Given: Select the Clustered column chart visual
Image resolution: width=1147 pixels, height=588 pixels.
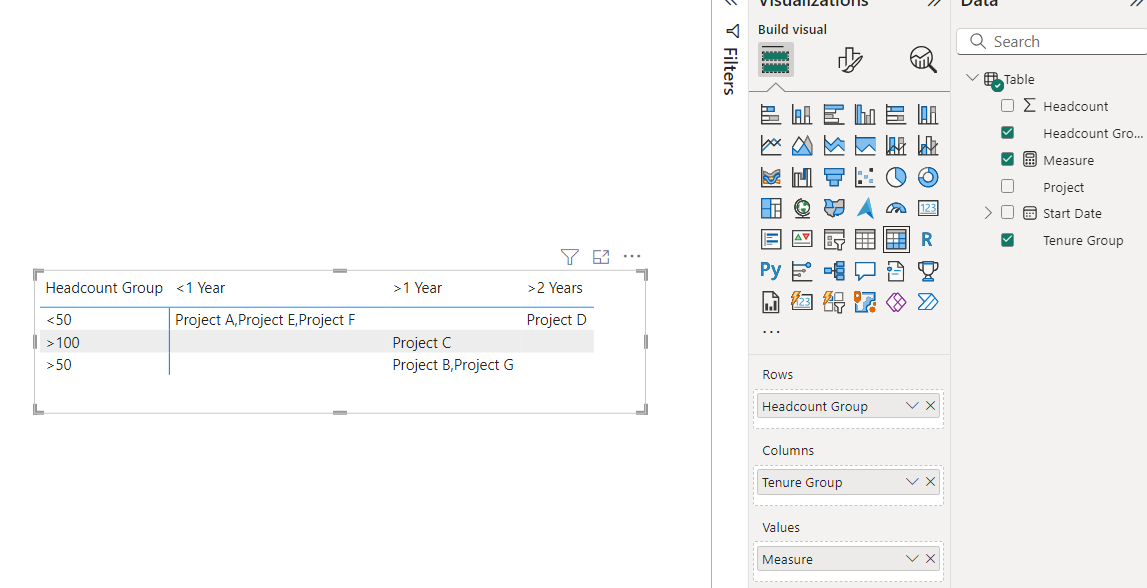Looking at the screenshot, I should pos(865,115).
